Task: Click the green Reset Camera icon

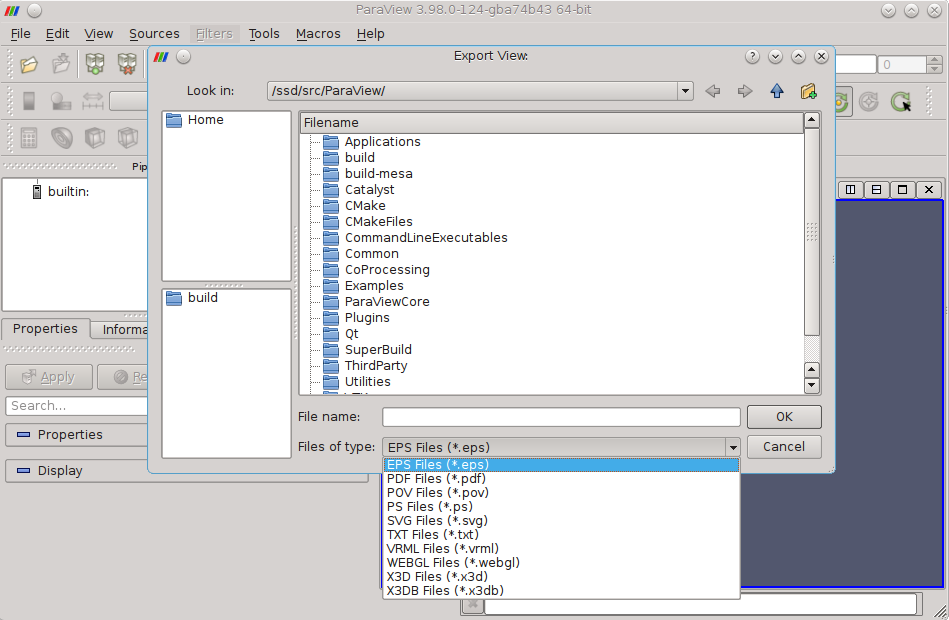Action: pos(902,102)
